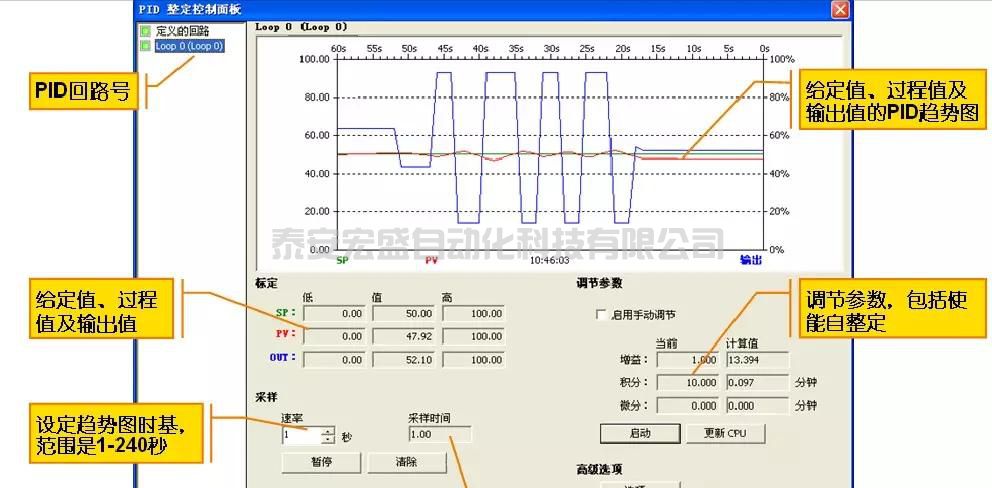Increase the 速率 value with up arrow
The image size is (992, 488).
pos(327,431)
